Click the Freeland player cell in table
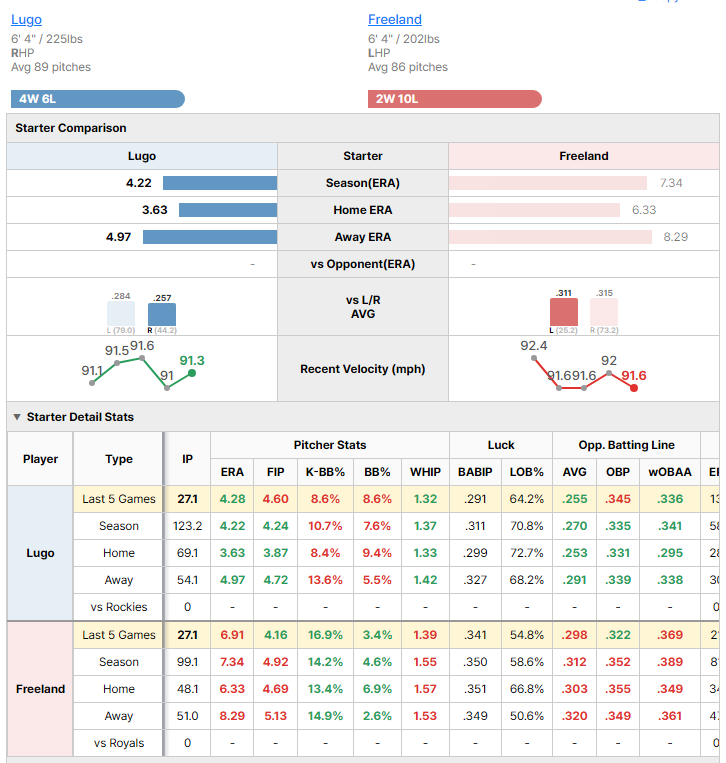726x763 pixels. [x=40, y=689]
